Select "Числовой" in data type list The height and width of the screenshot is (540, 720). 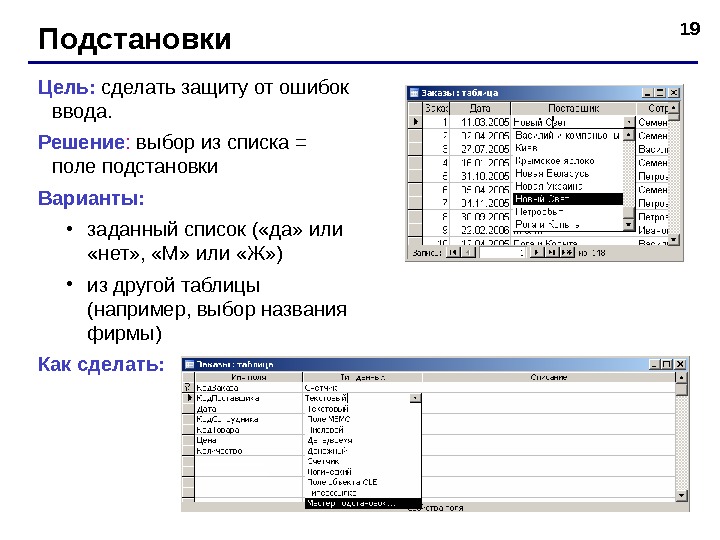point(363,430)
